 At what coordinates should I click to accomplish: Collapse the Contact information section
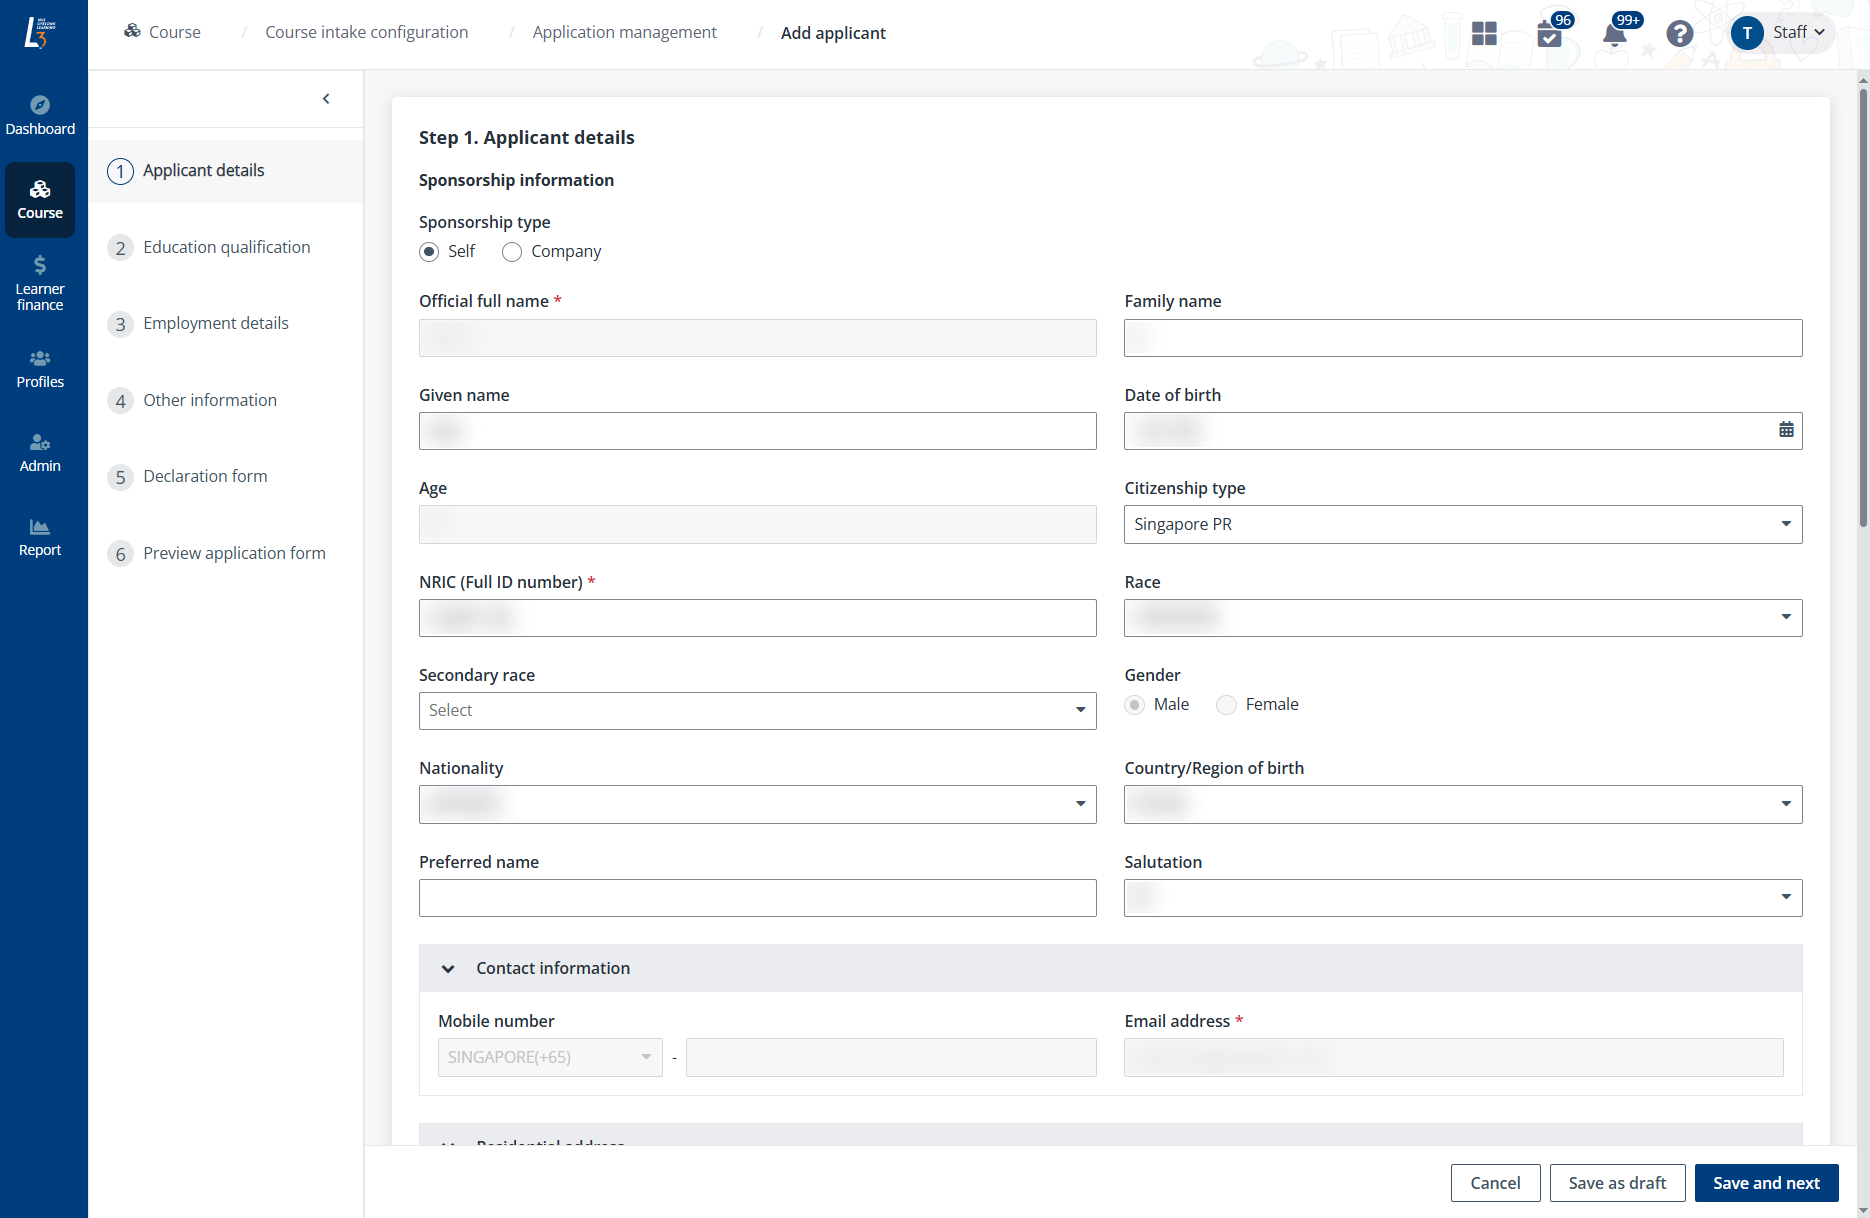[447, 968]
